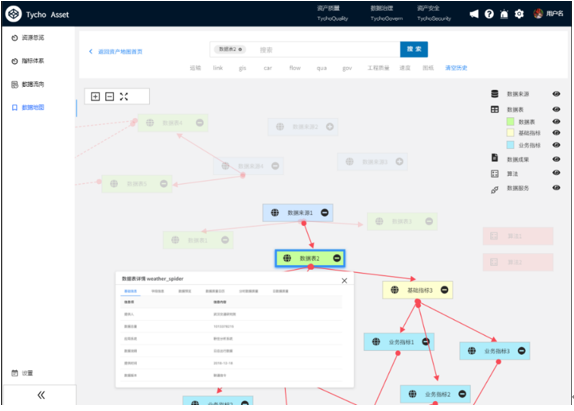Toggle visibility eye for 基础指标 legend

point(556,133)
